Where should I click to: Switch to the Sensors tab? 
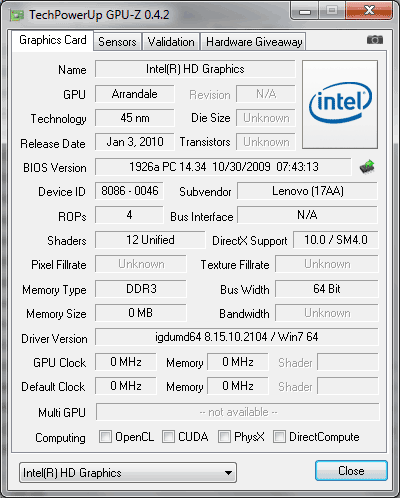point(117,42)
